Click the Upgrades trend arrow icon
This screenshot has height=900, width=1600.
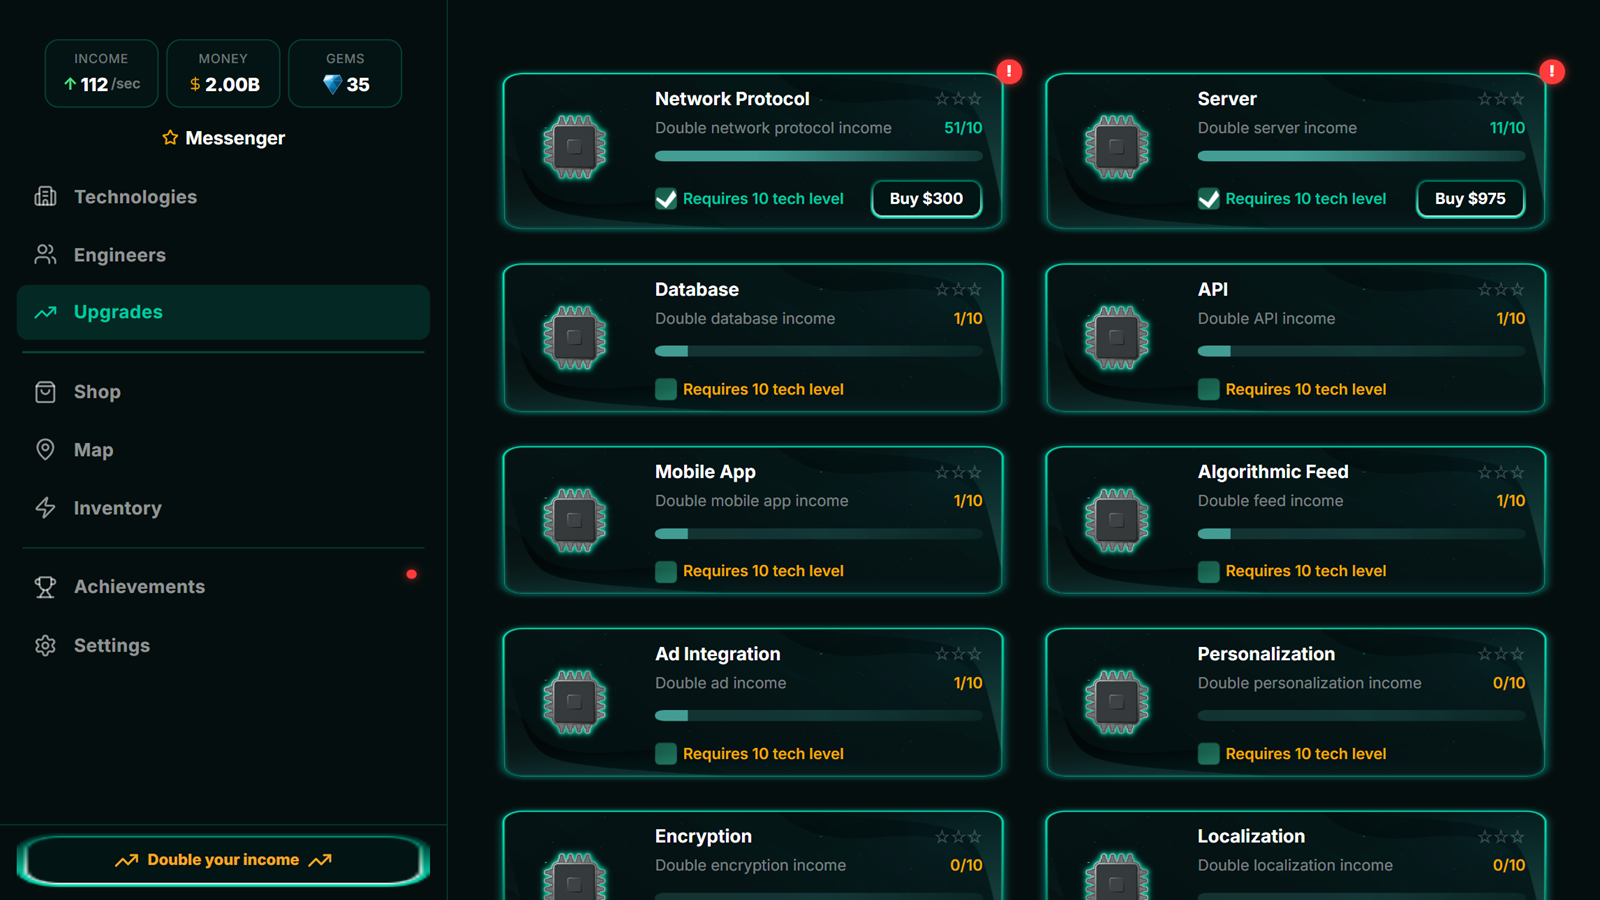point(45,312)
